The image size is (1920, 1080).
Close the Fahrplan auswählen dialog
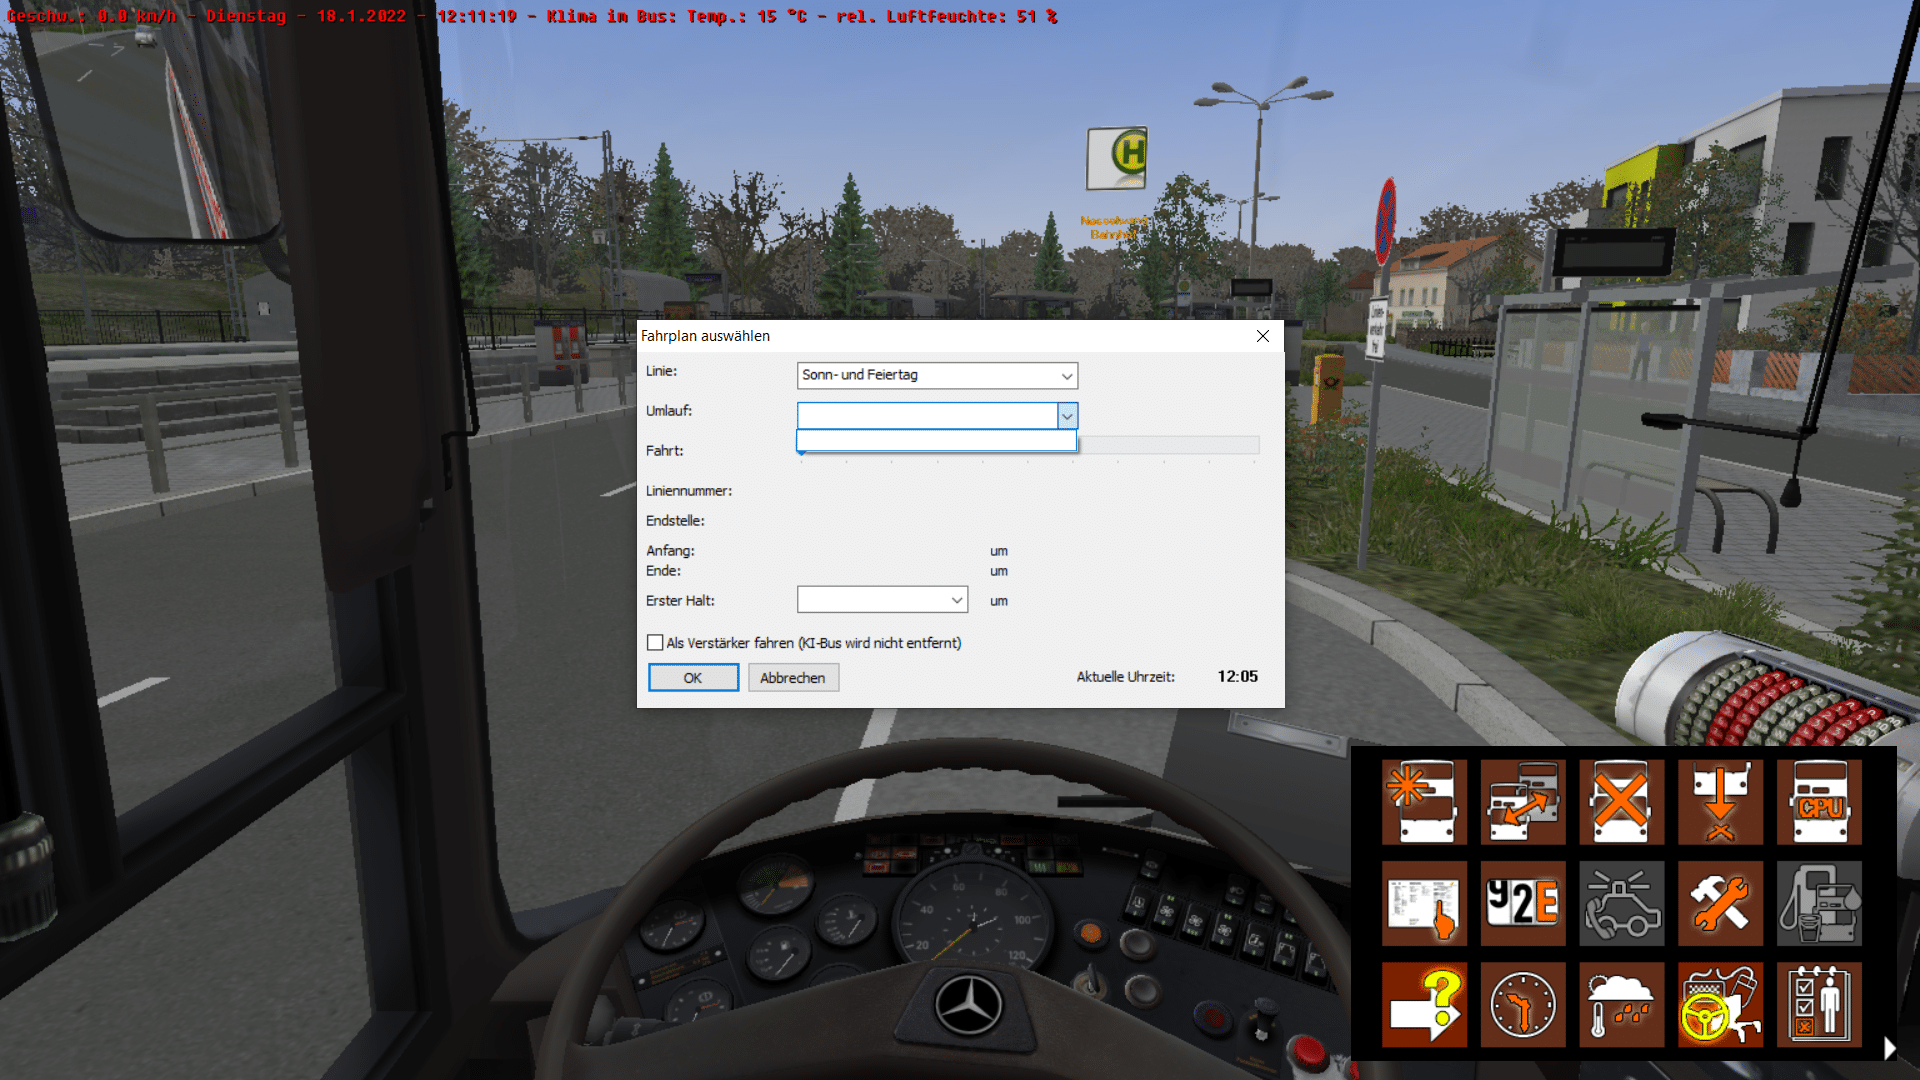pyautogui.click(x=1263, y=336)
